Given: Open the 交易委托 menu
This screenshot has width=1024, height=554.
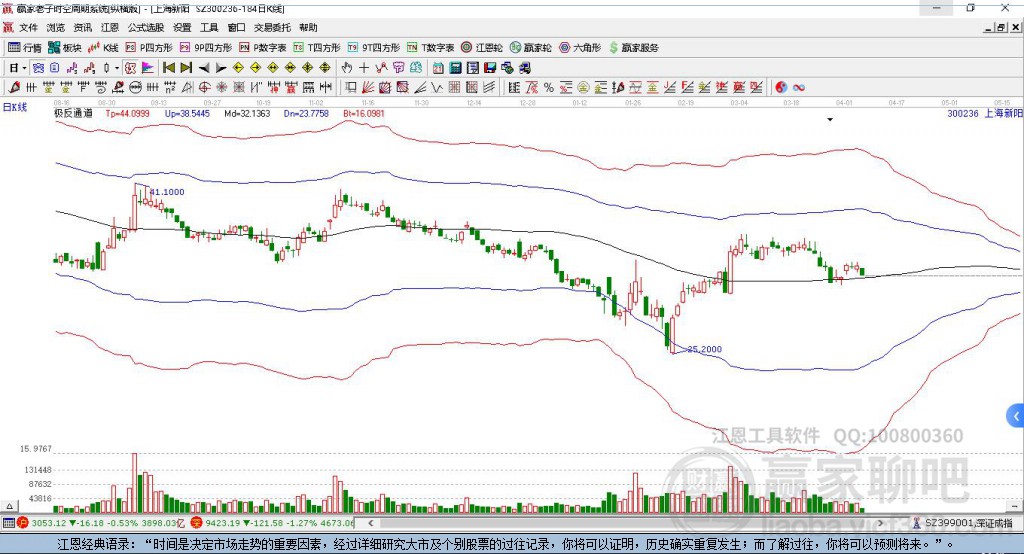Looking at the screenshot, I should 272,27.
